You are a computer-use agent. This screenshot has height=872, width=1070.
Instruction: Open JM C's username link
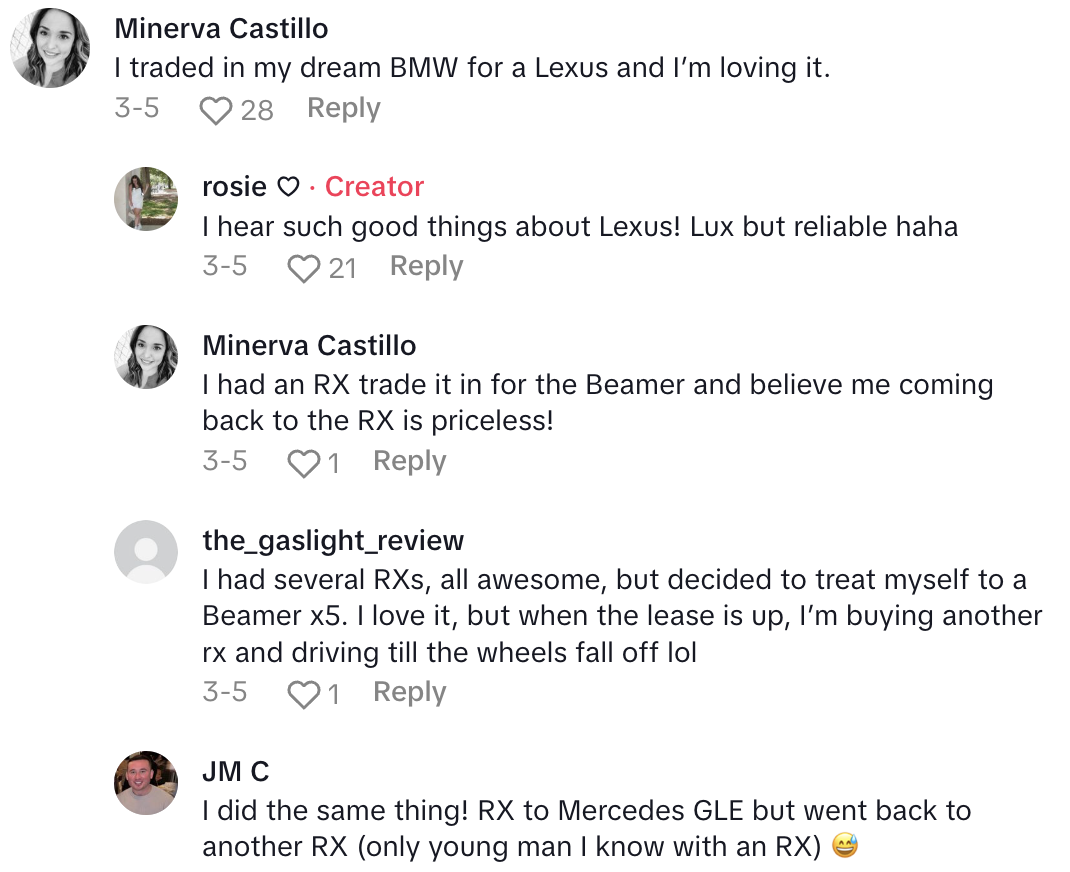(236, 772)
